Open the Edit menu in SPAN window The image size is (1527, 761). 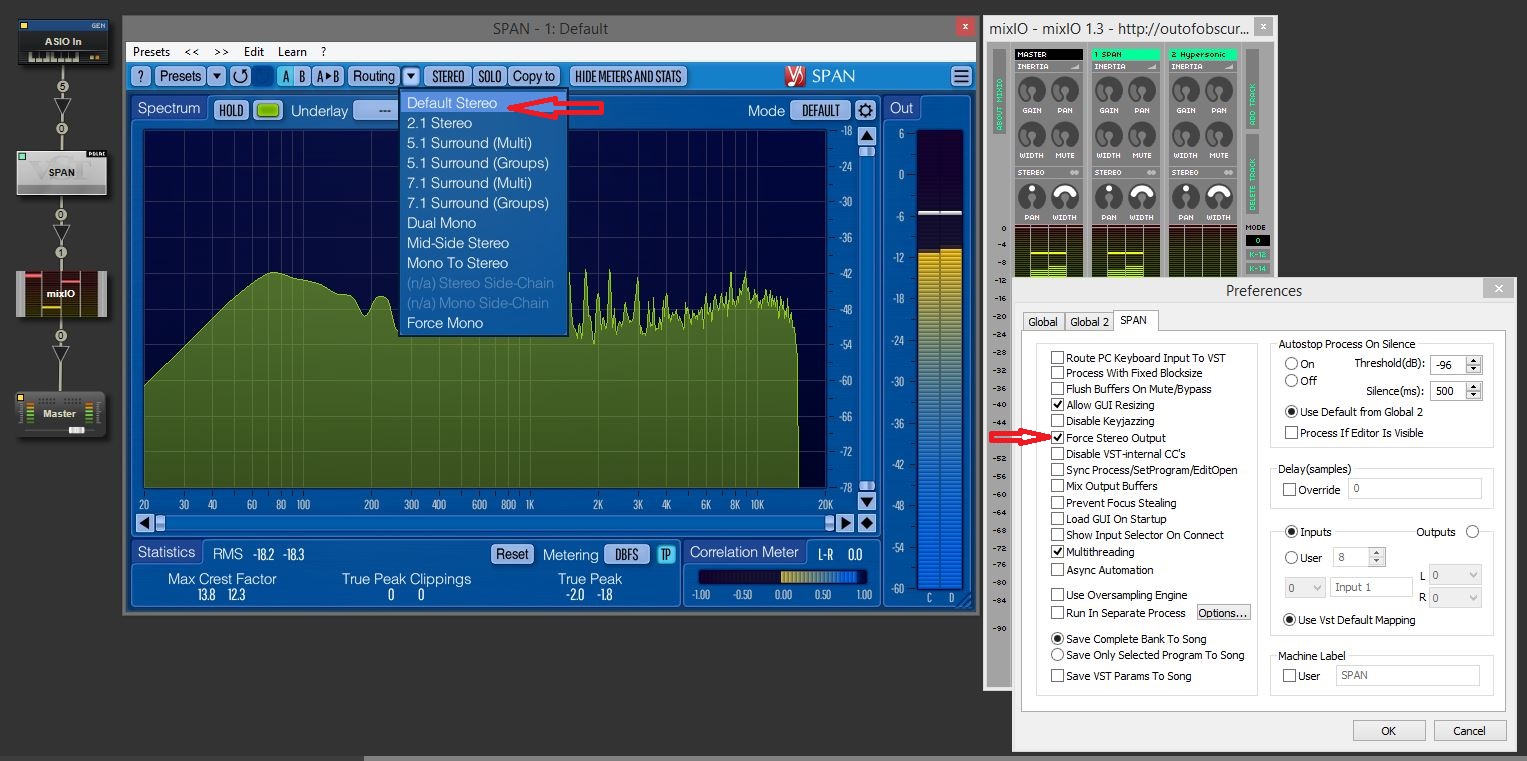click(254, 52)
